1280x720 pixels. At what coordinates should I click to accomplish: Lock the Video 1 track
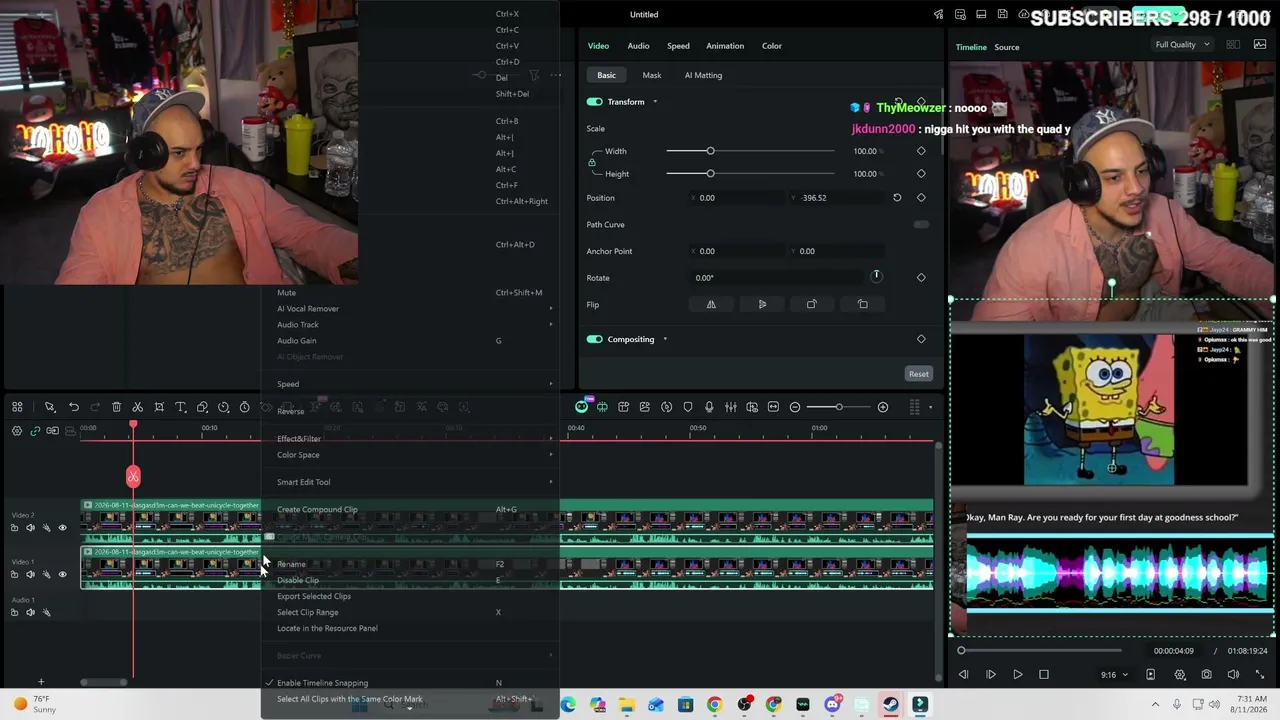click(x=14, y=575)
